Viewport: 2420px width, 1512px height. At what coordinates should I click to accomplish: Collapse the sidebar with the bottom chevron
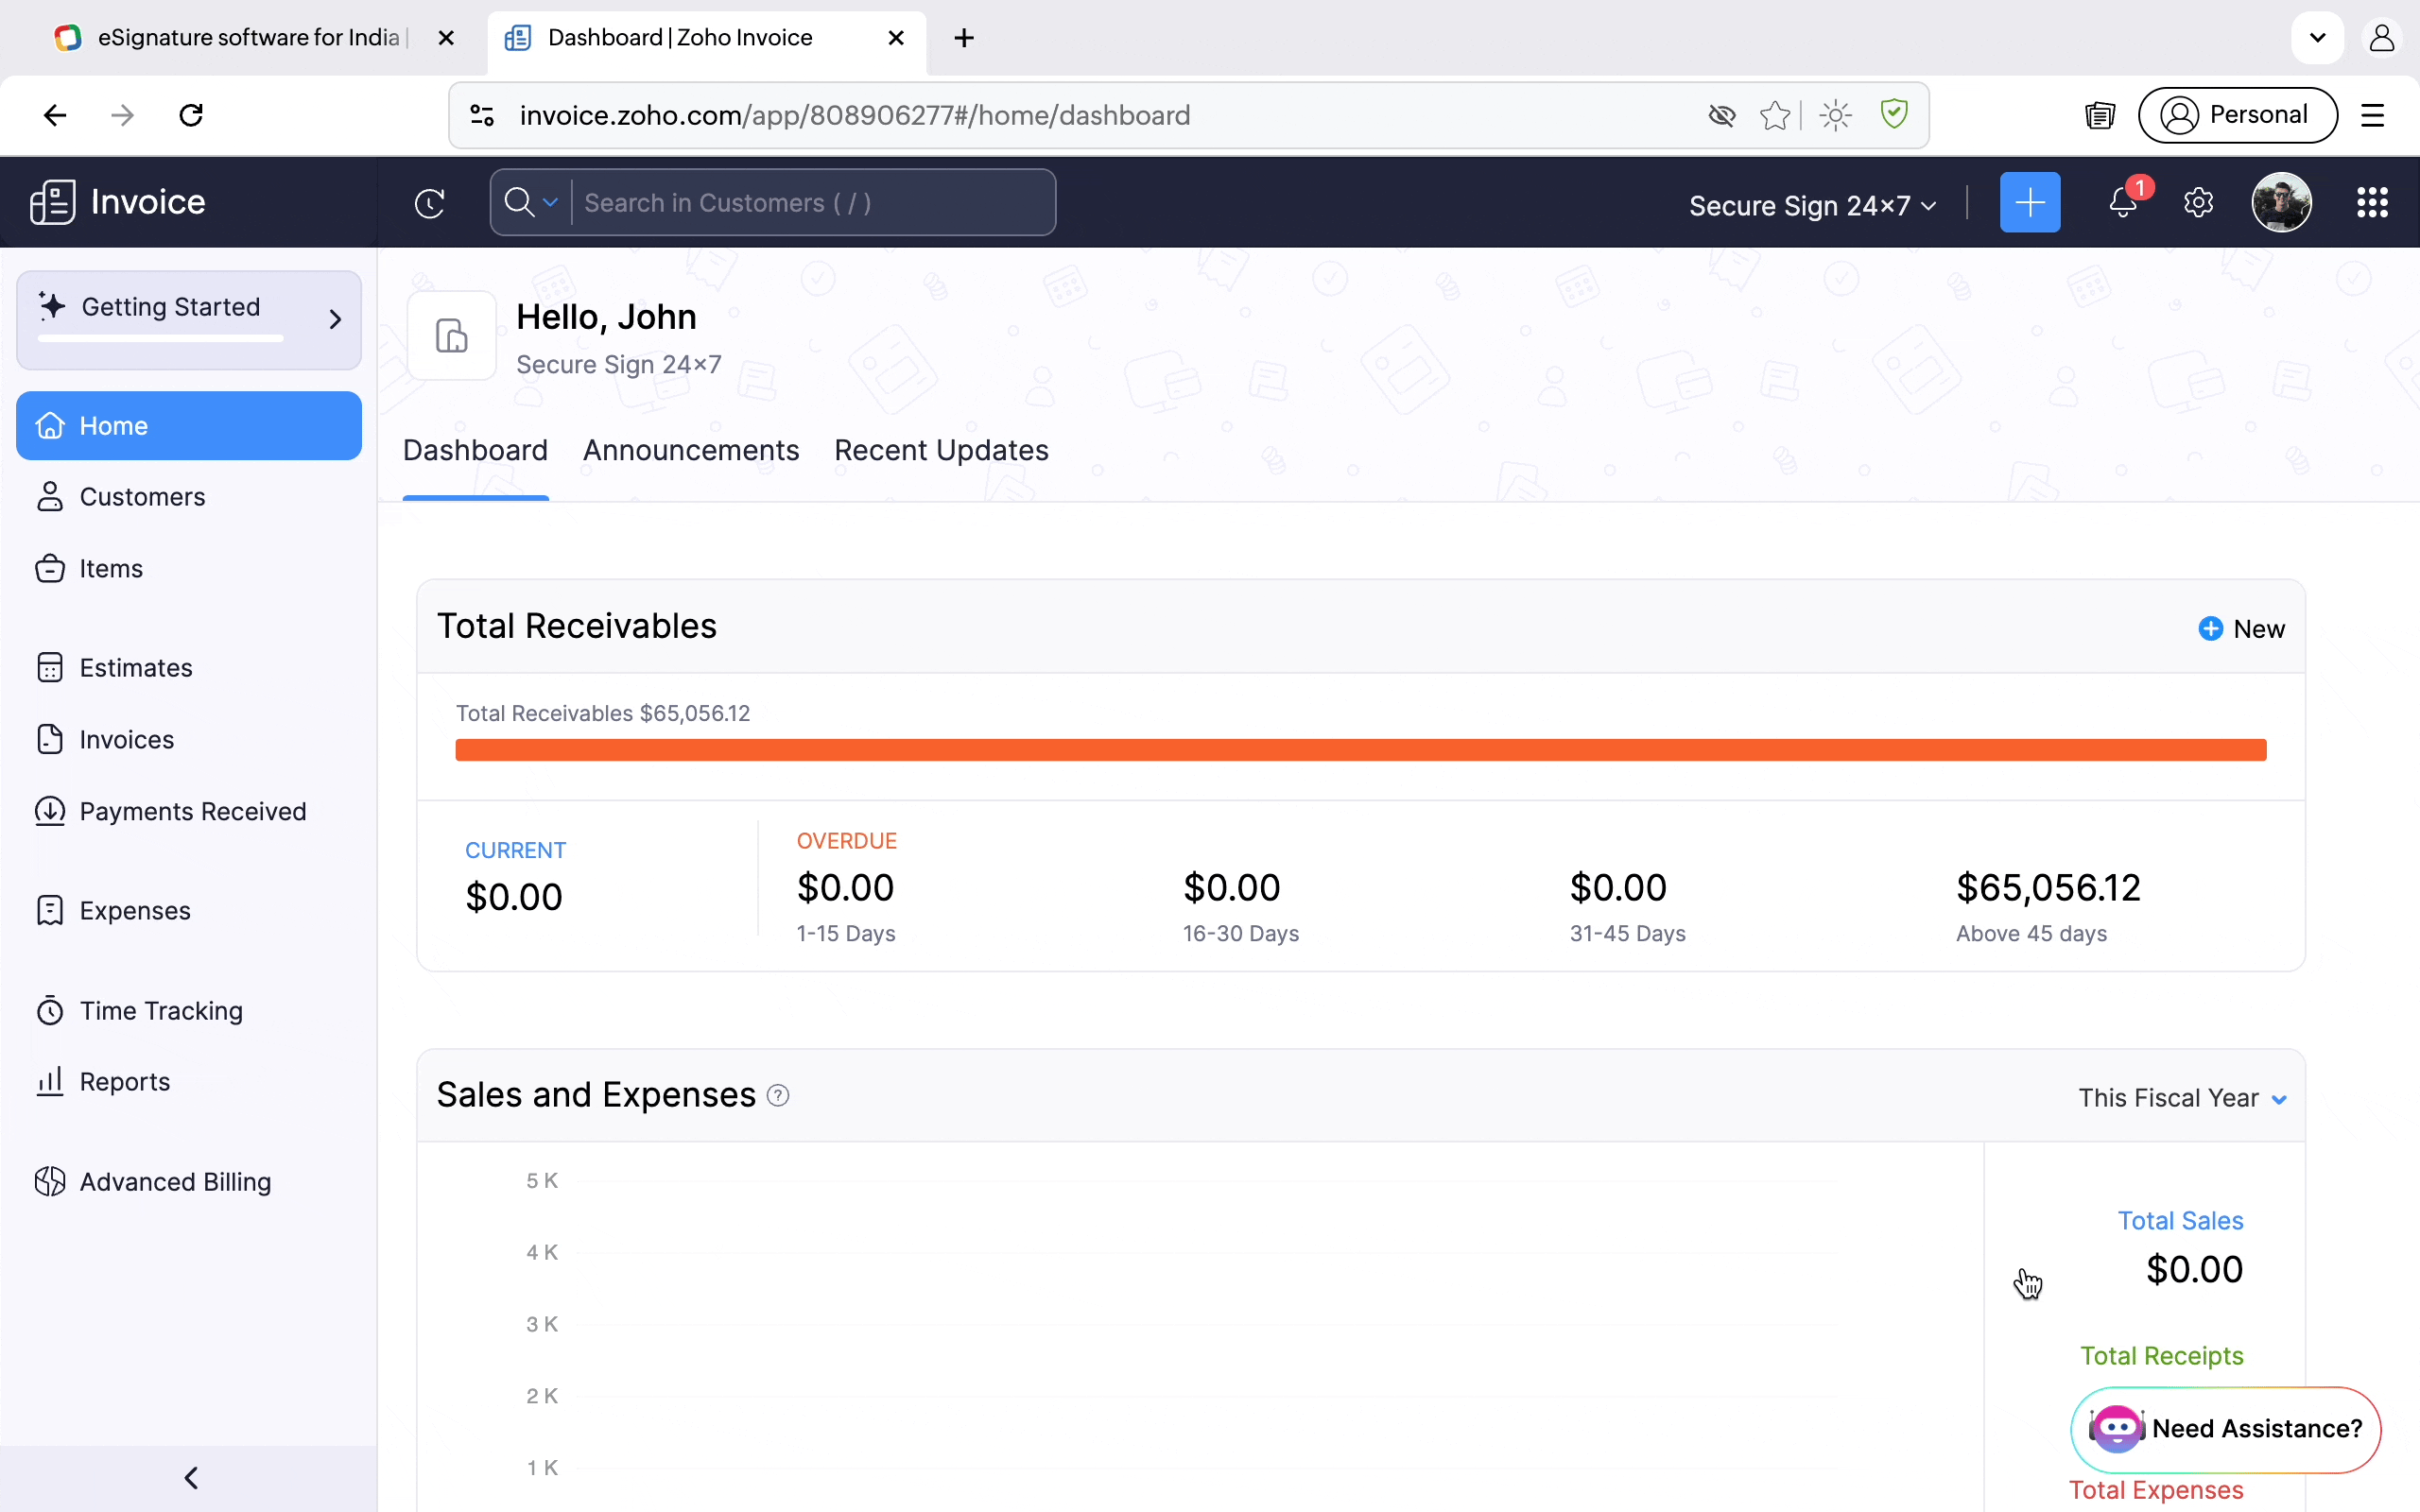190,1478
